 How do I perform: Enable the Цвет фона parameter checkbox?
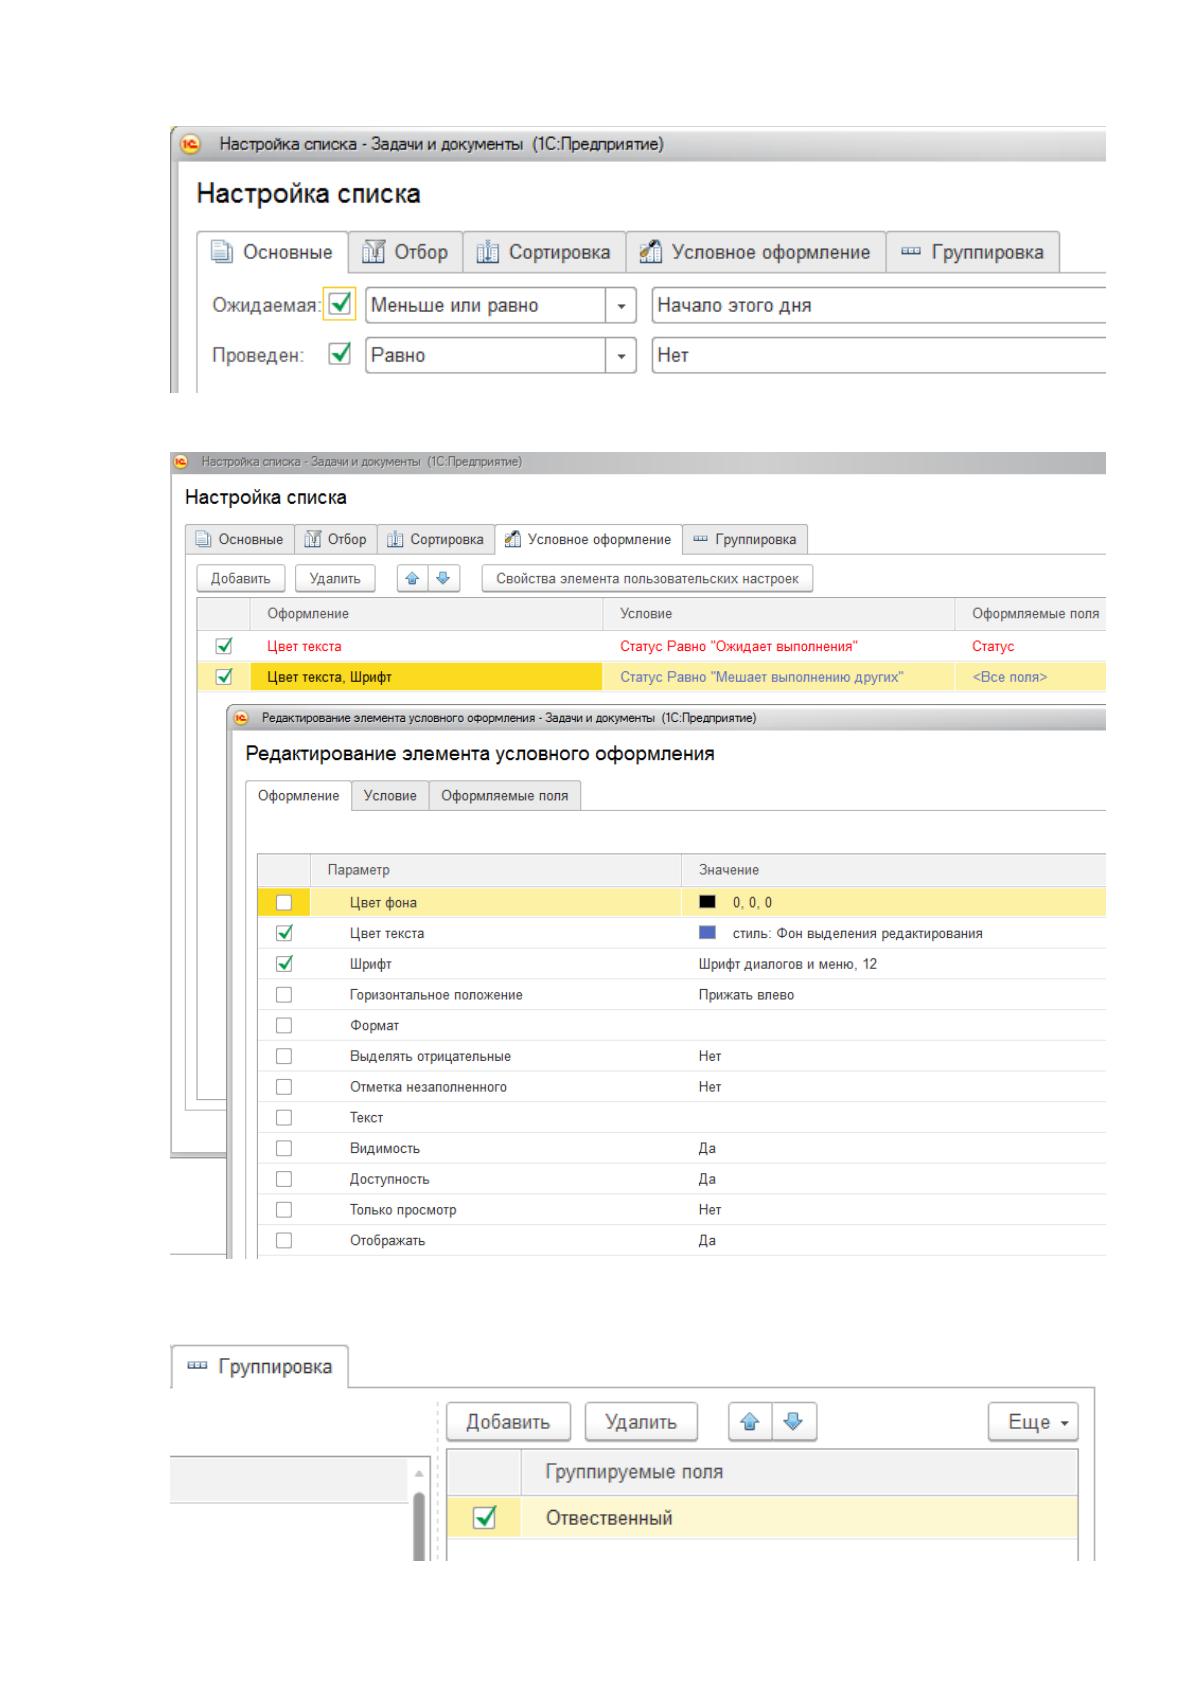click(284, 903)
